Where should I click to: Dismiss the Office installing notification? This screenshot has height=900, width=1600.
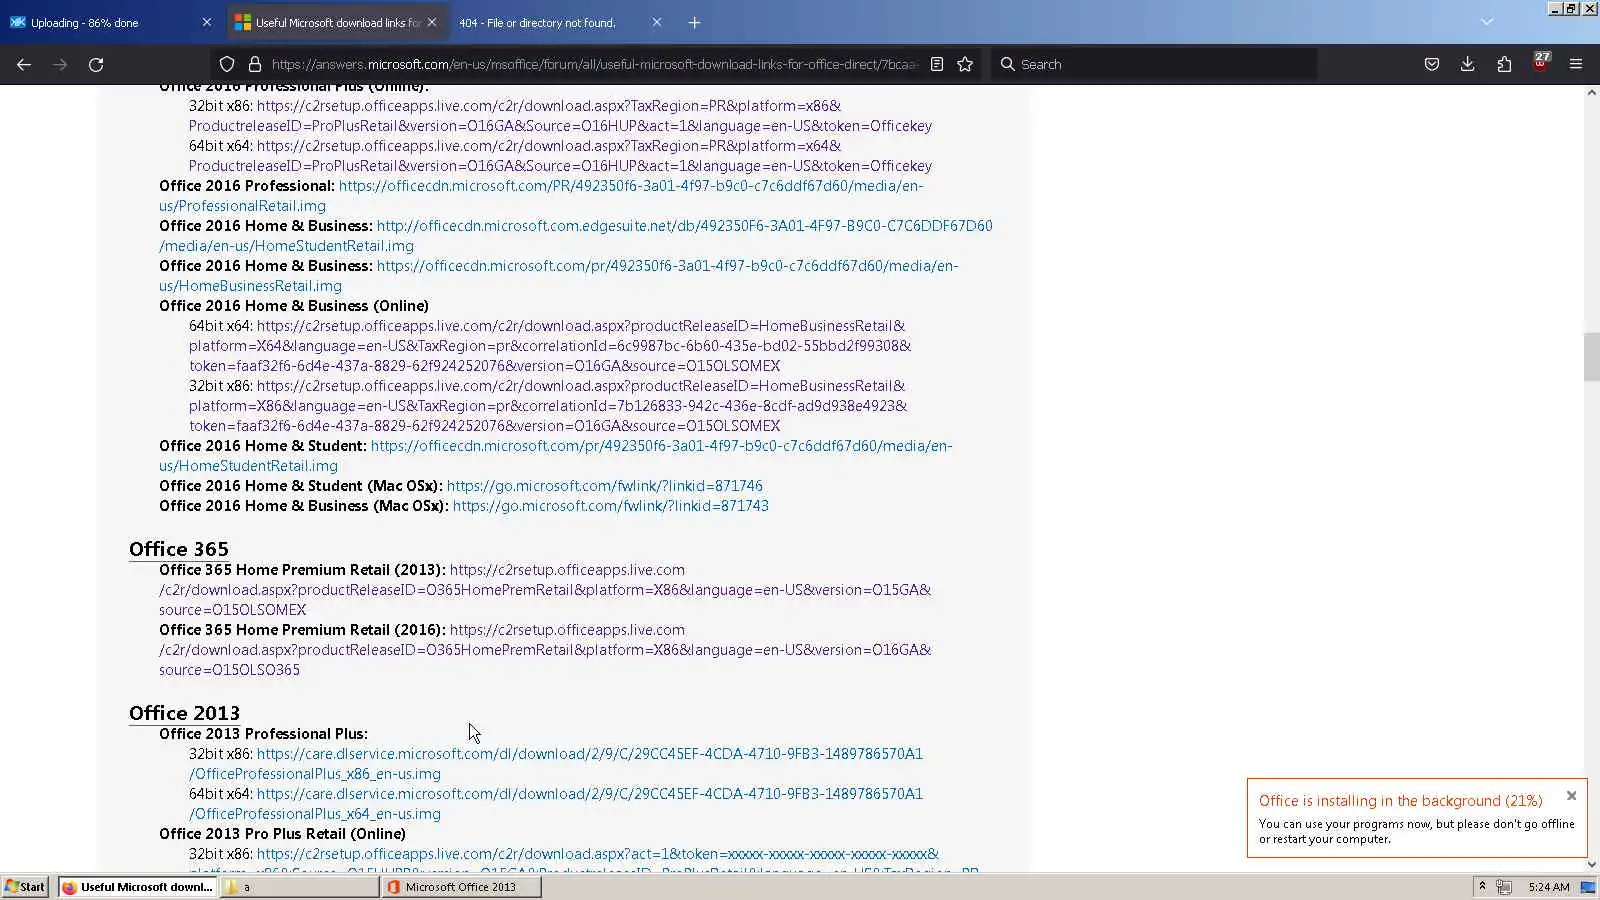[1571, 796]
